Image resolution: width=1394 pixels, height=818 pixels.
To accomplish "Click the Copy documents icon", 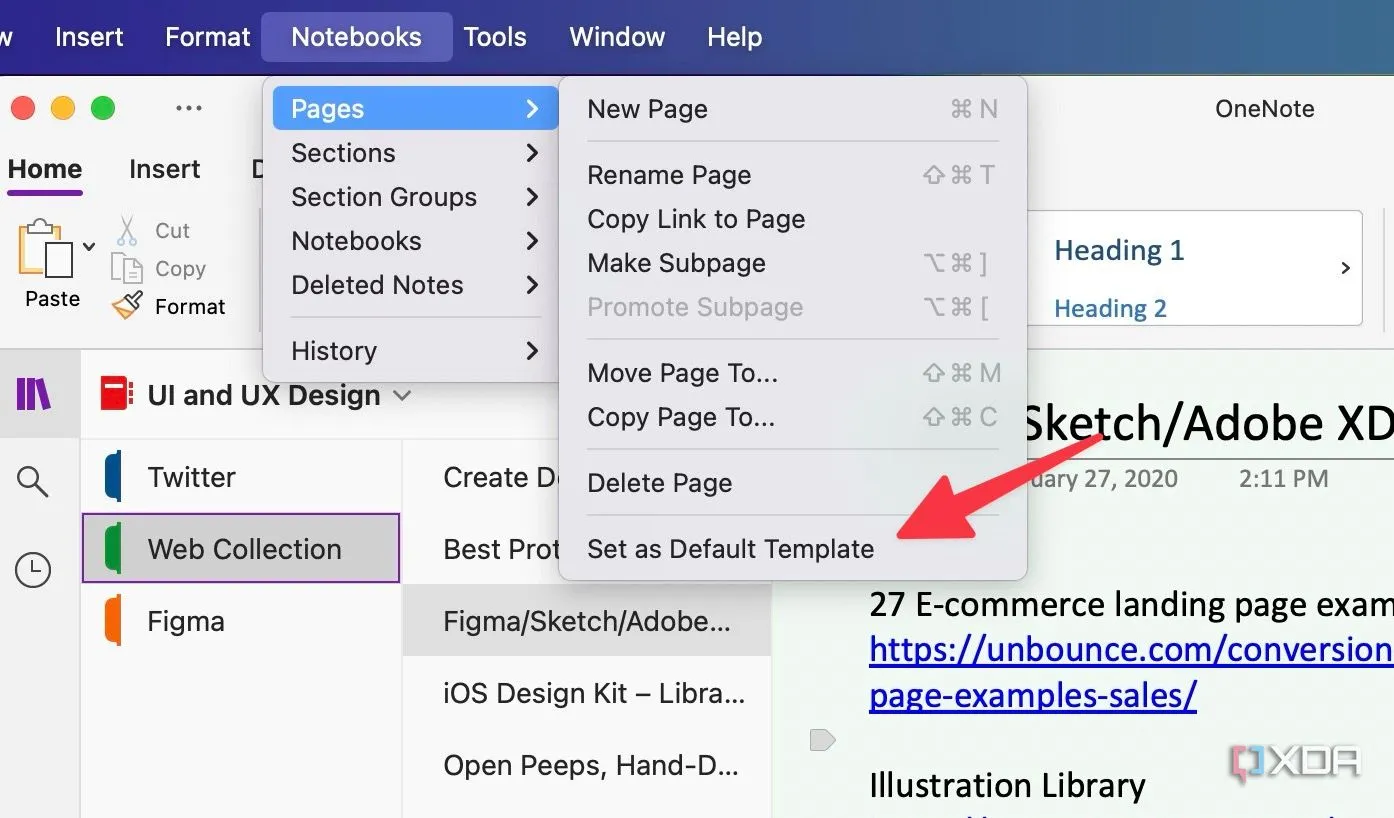I will pyautogui.click(x=127, y=269).
